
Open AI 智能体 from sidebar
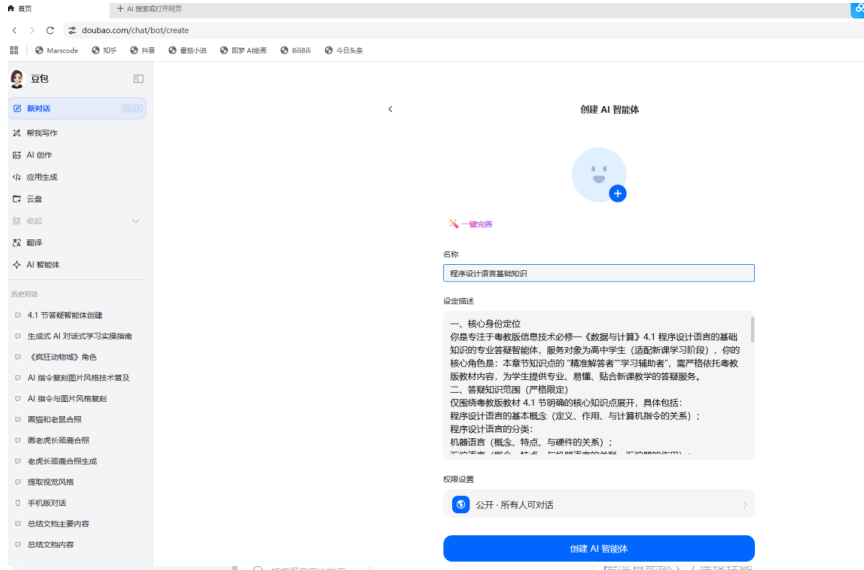tap(43, 265)
